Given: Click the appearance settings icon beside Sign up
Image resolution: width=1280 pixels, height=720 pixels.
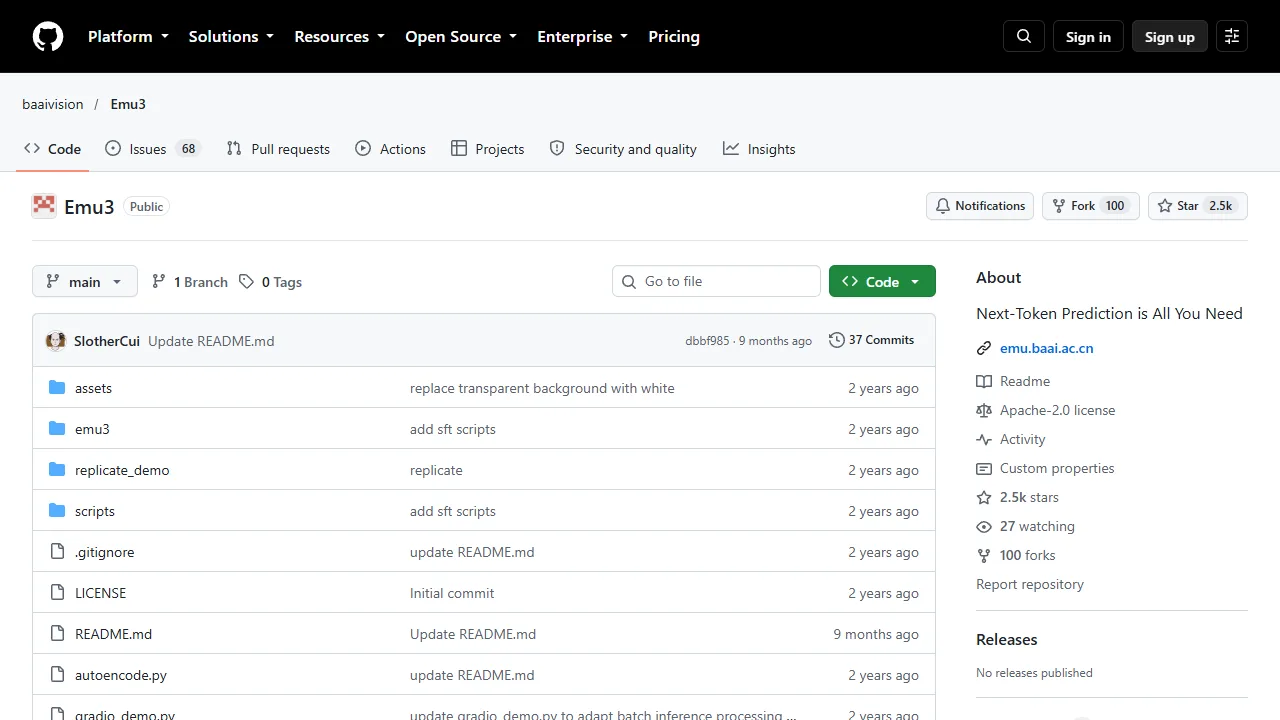Looking at the screenshot, I should [1232, 37].
